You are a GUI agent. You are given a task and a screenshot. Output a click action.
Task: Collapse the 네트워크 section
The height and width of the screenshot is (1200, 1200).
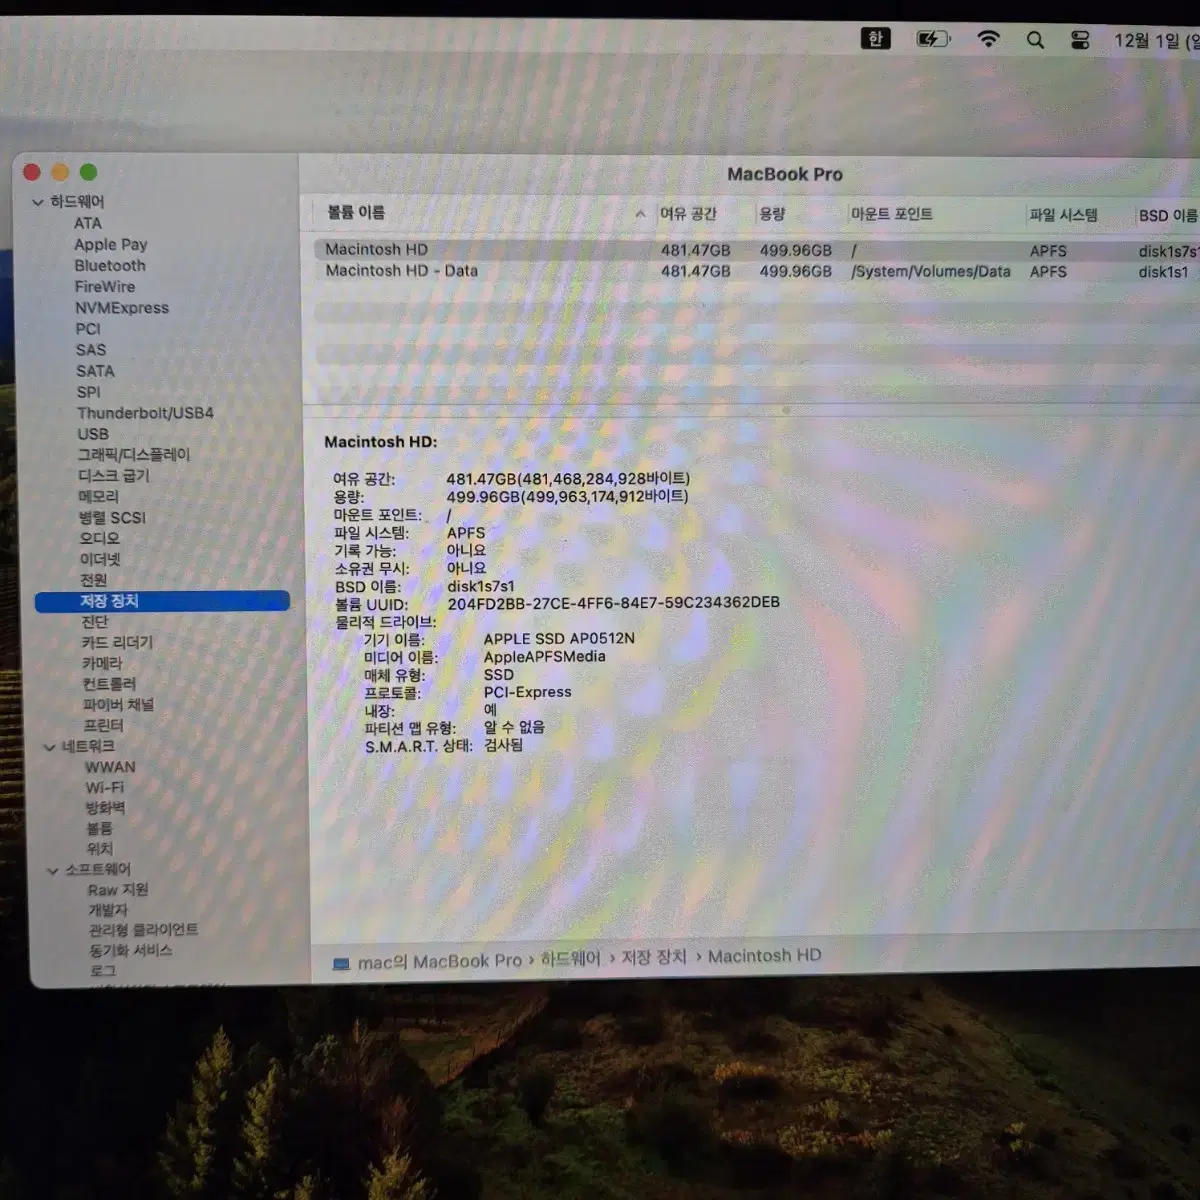pos(49,747)
